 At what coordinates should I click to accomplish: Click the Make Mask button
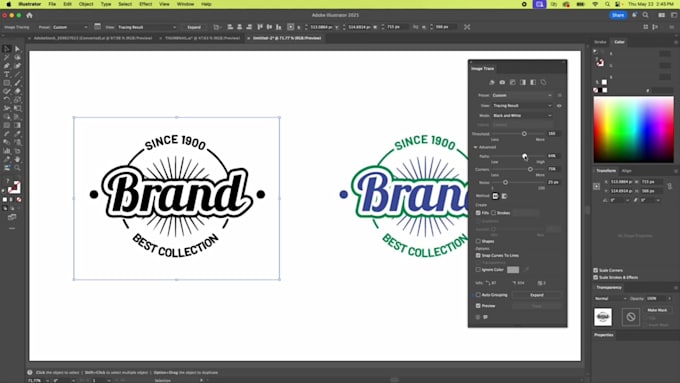(657, 310)
